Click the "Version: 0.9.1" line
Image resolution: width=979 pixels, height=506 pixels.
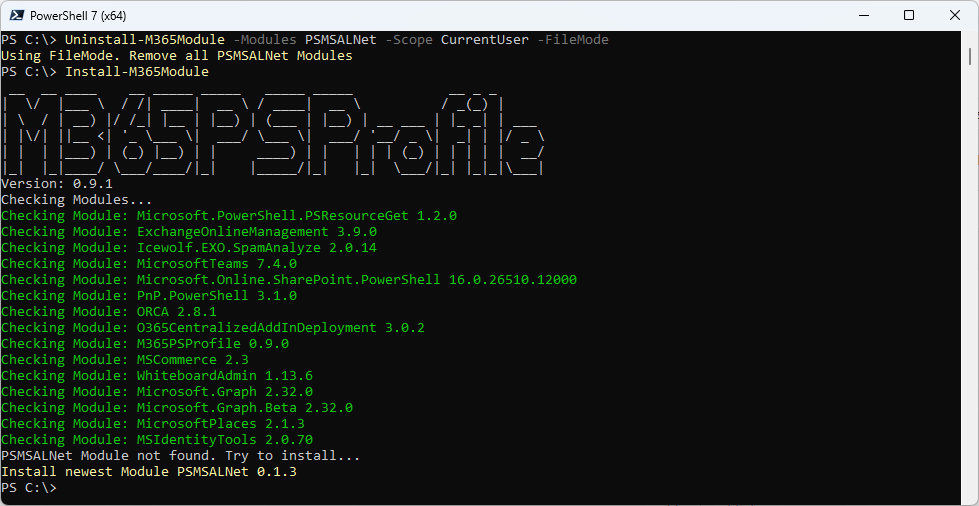pyautogui.click(x=57, y=184)
